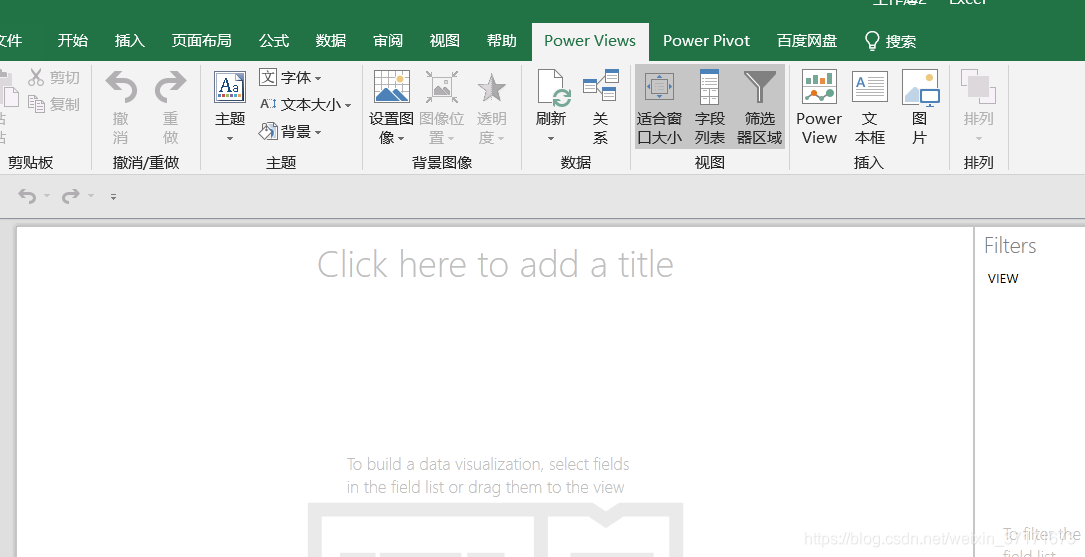Expand the Refresh (刷新) dropdown arrow
Image resolution: width=1085 pixels, height=557 pixels.
551,139
